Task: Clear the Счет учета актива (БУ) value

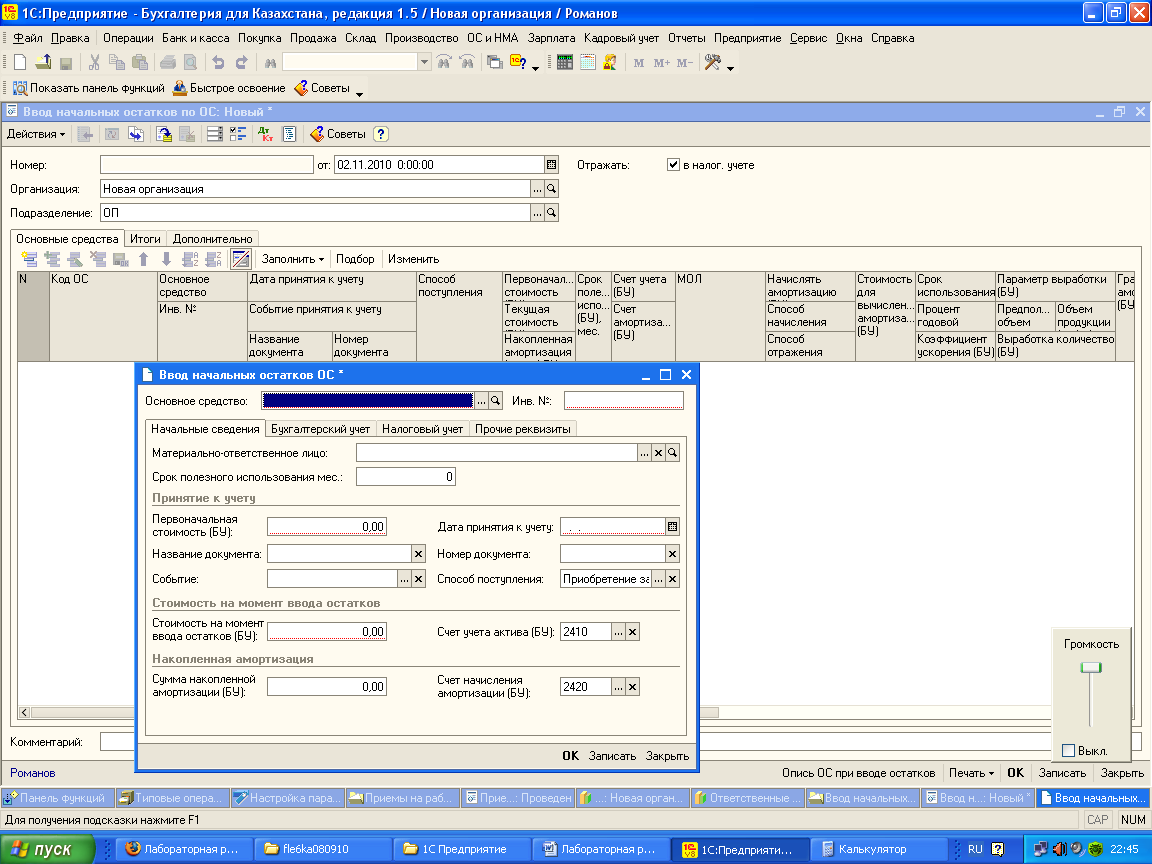Action: click(633, 632)
